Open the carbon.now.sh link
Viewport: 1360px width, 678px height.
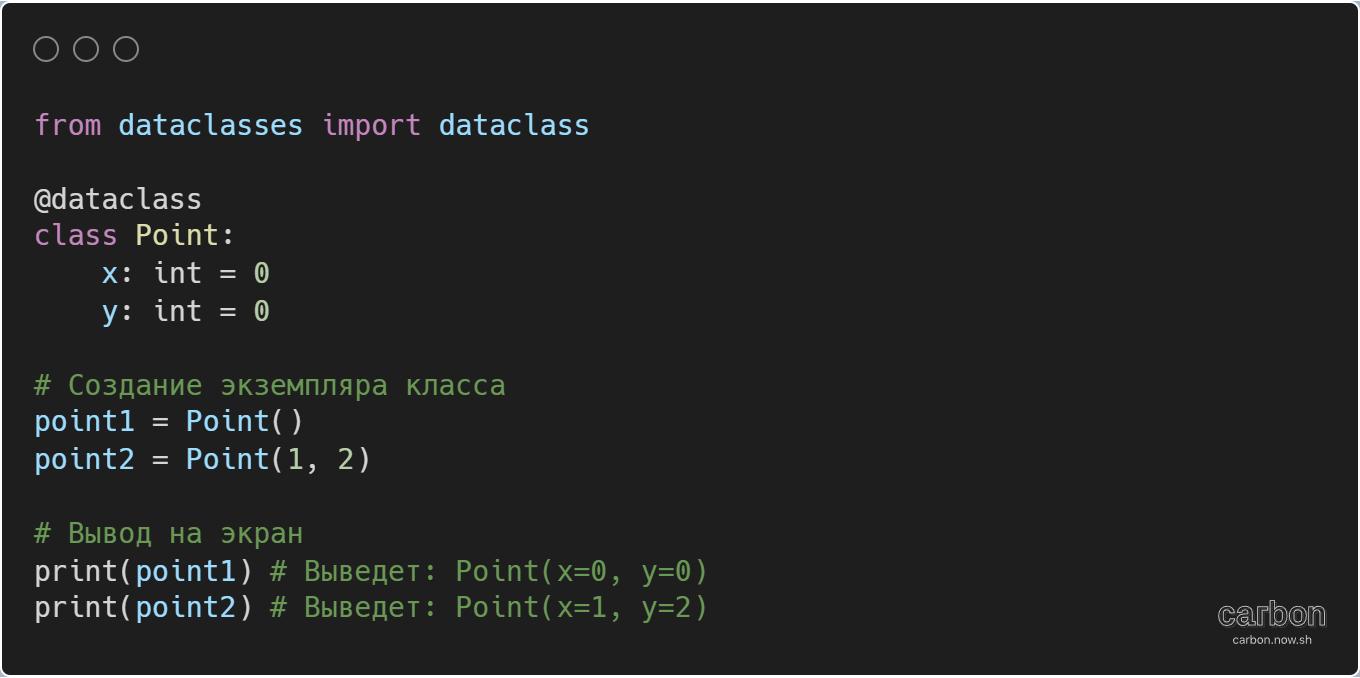coord(1271,640)
